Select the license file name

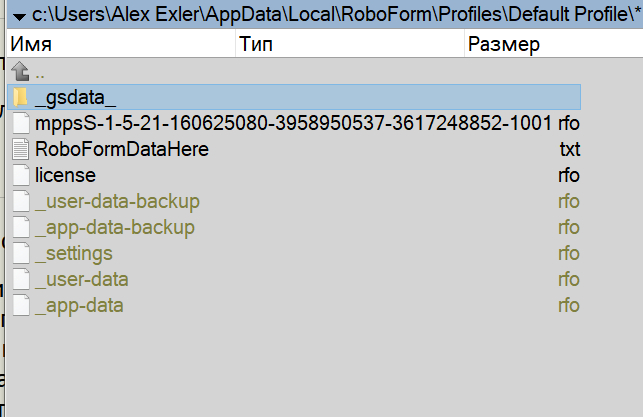[x=65, y=175]
